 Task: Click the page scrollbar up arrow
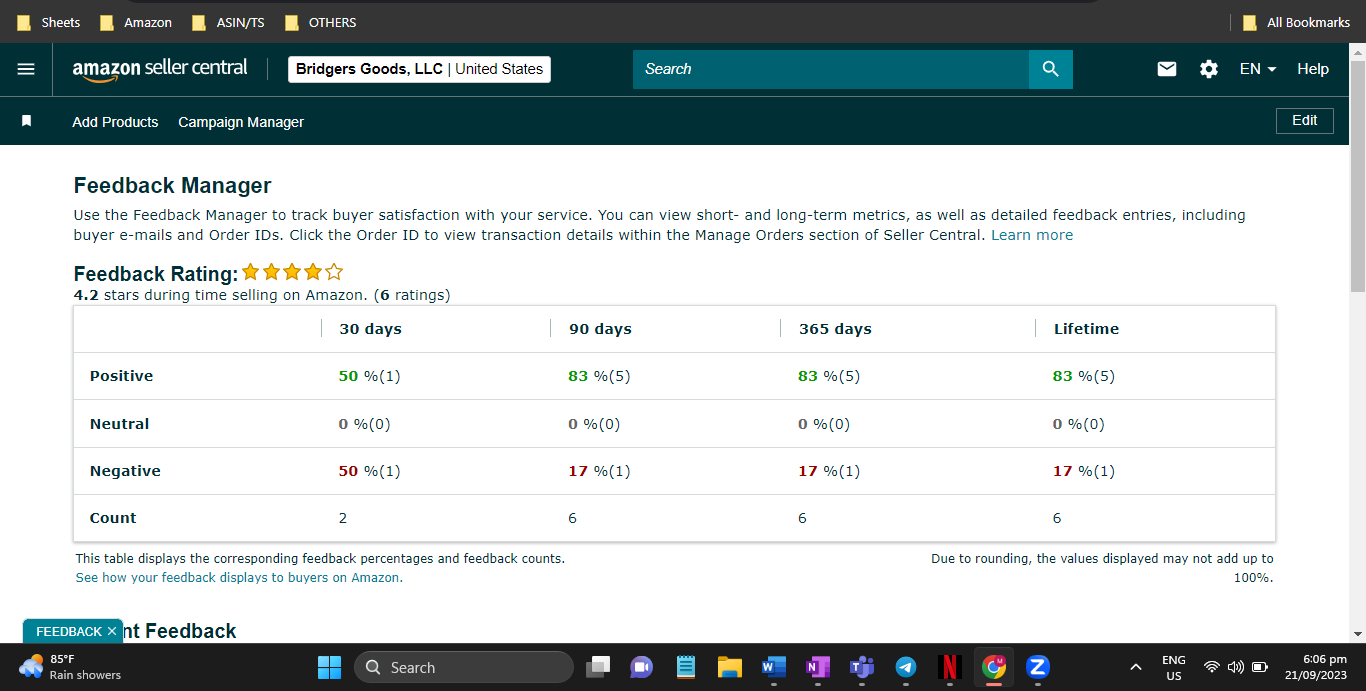point(1357,51)
